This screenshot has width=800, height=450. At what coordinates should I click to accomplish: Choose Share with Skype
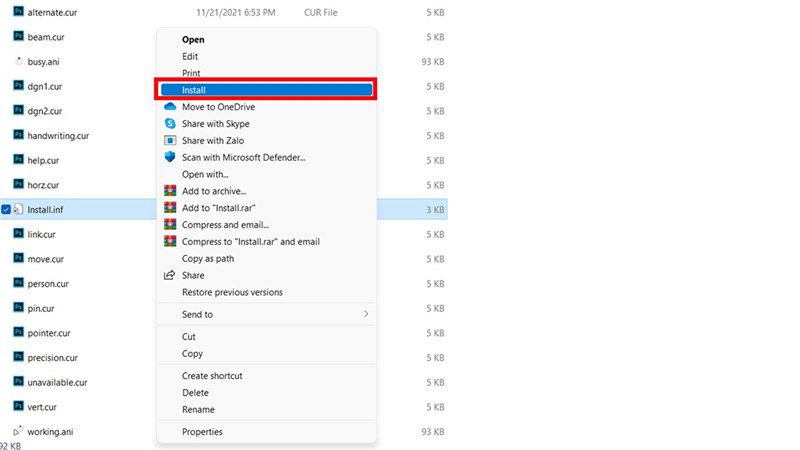point(215,123)
